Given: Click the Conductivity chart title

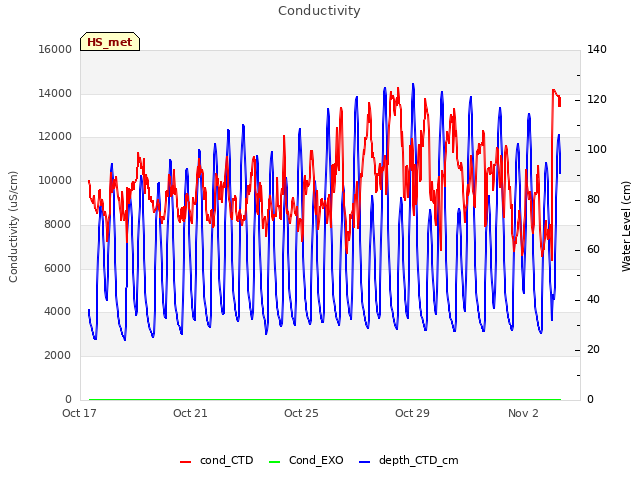Looking at the screenshot, I should 319,11.
